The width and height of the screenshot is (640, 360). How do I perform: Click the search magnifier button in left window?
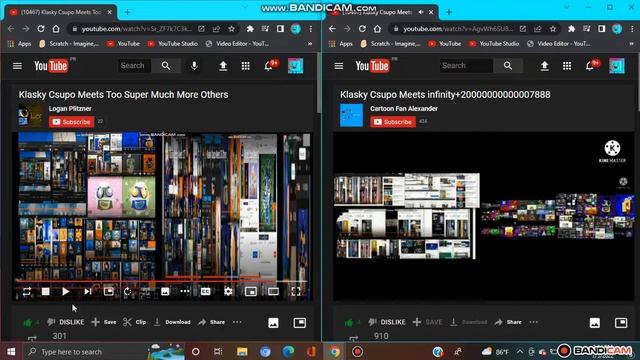point(166,66)
